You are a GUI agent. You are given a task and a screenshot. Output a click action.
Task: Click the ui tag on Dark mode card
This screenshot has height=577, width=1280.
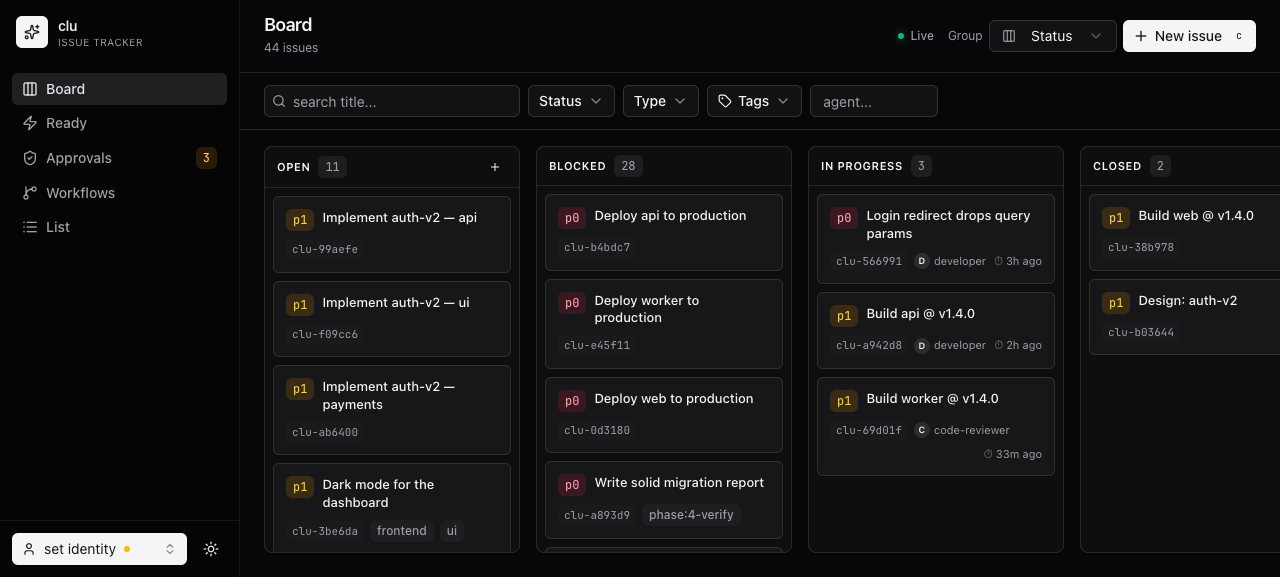pos(452,531)
